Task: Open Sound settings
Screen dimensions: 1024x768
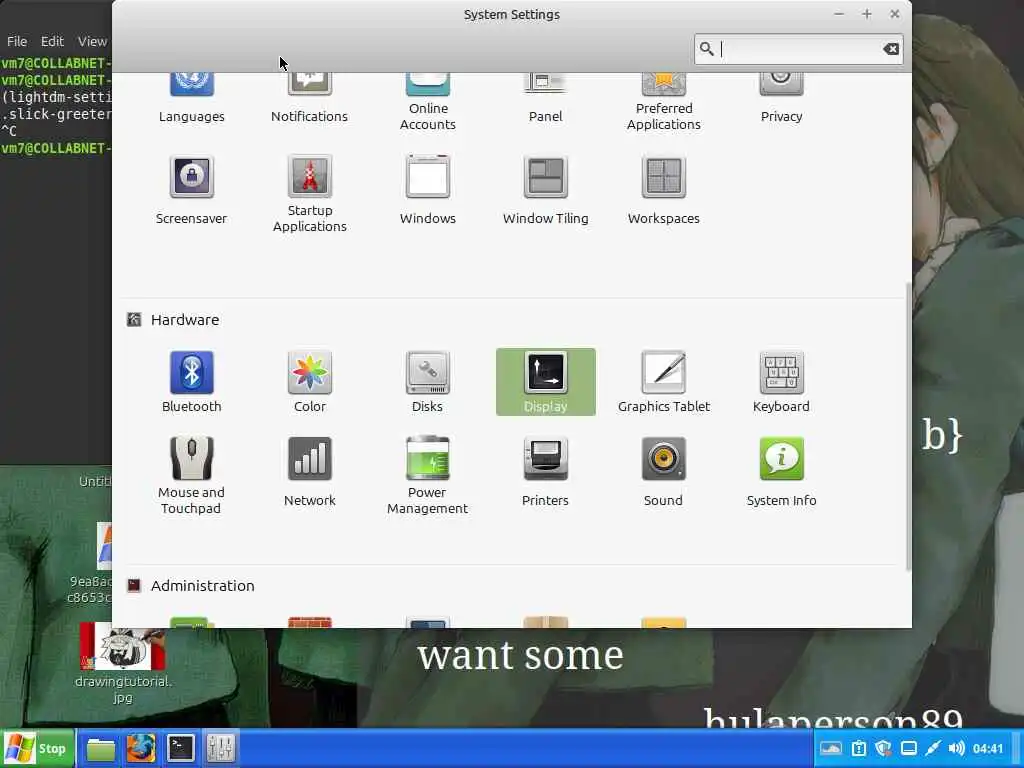Action: [x=664, y=472]
